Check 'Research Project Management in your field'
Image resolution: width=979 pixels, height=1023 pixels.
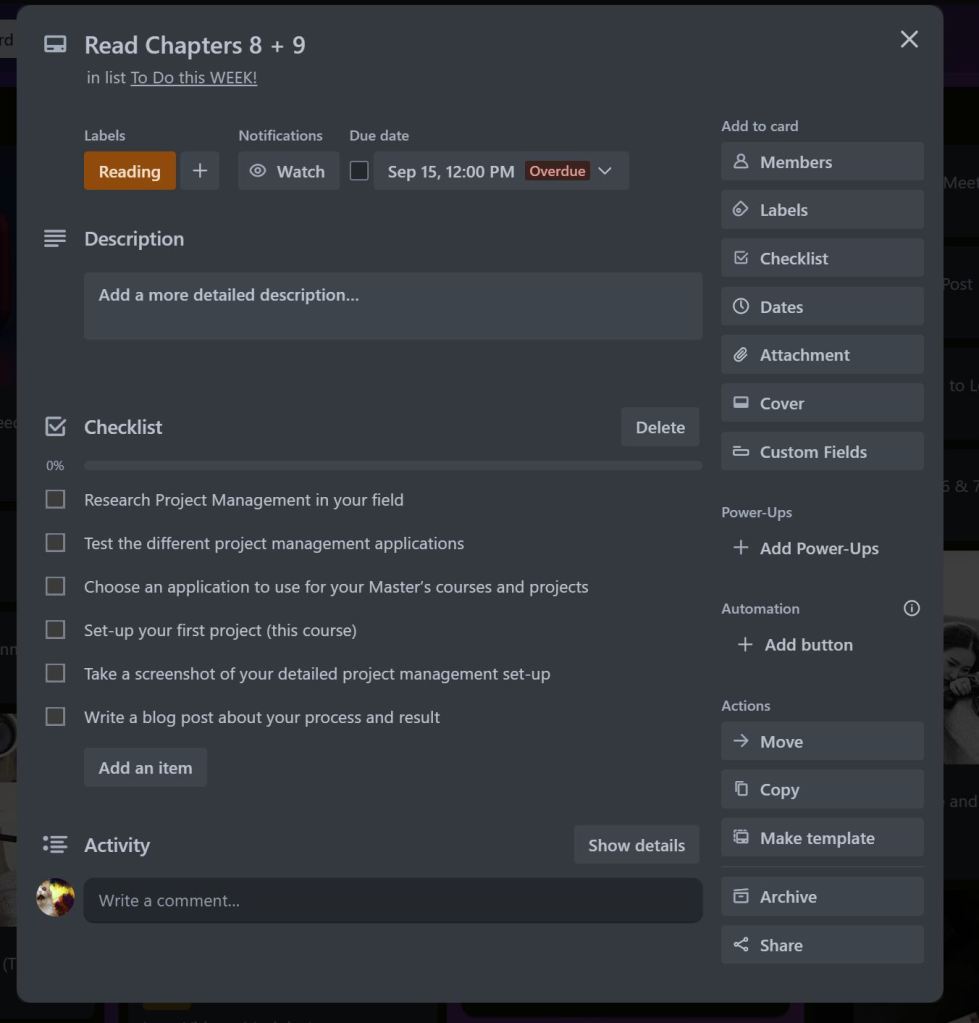click(x=56, y=499)
